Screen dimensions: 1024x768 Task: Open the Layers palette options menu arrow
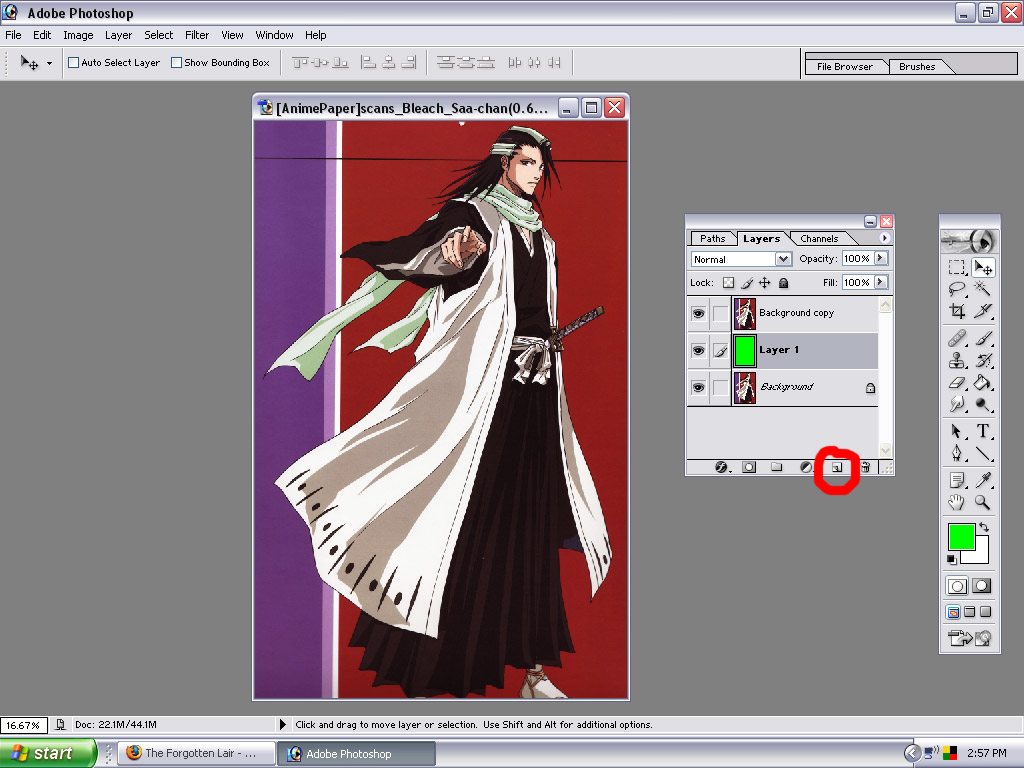click(885, 238)
